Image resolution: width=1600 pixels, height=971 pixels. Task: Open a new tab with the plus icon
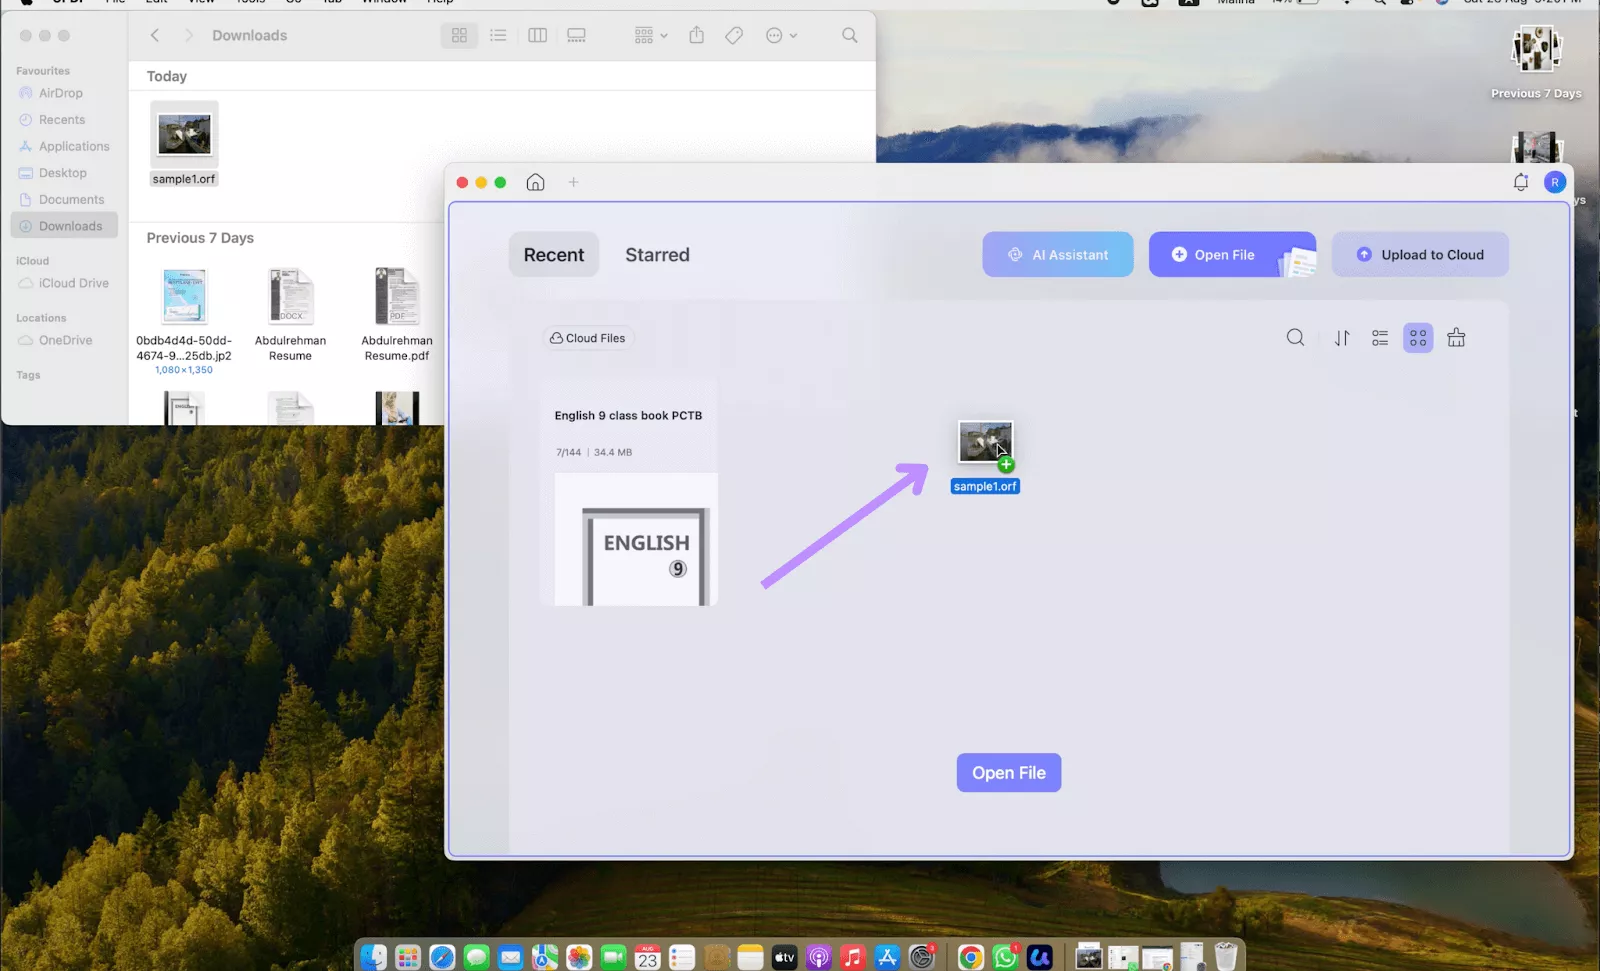573,182
